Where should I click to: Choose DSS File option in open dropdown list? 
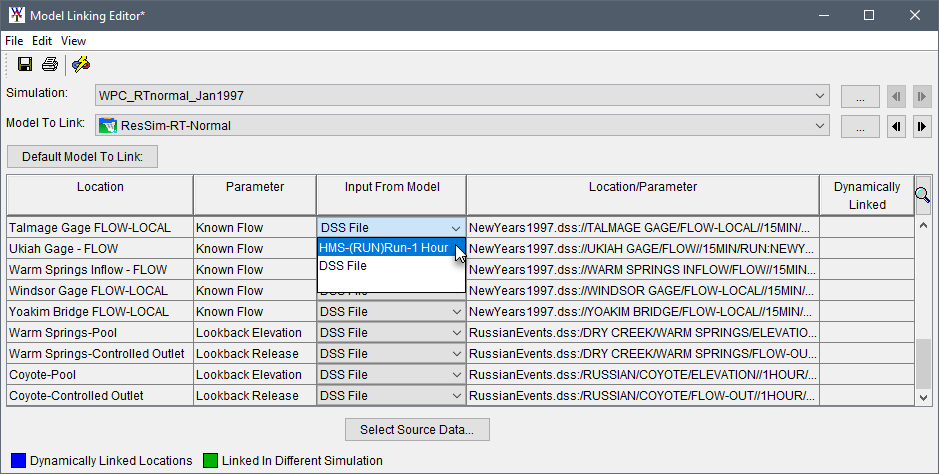coord(343,267)
